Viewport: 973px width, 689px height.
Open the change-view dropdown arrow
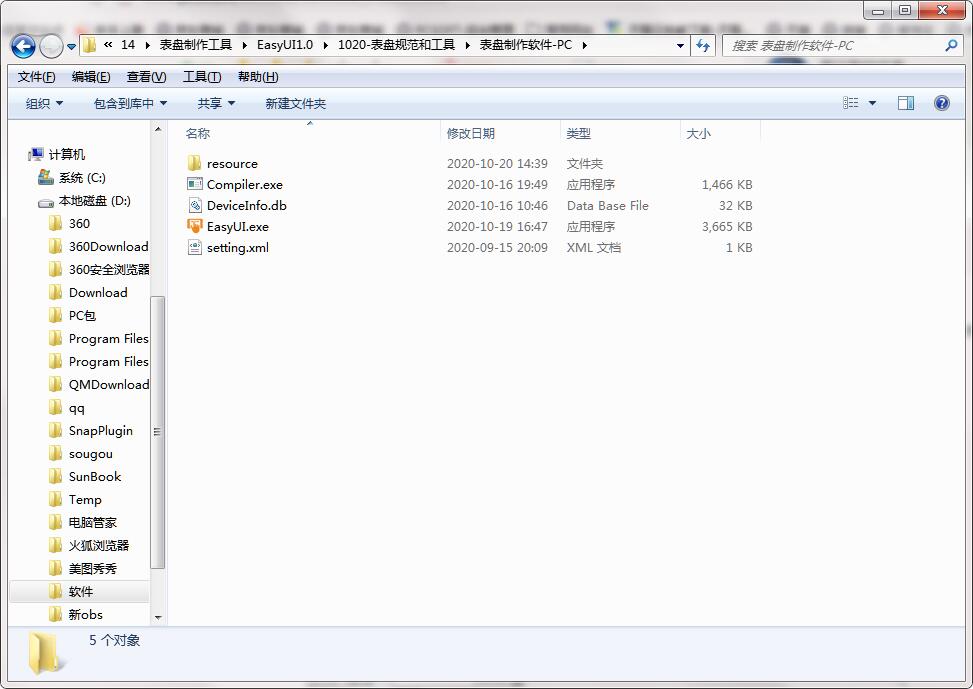tap(874, 103)
